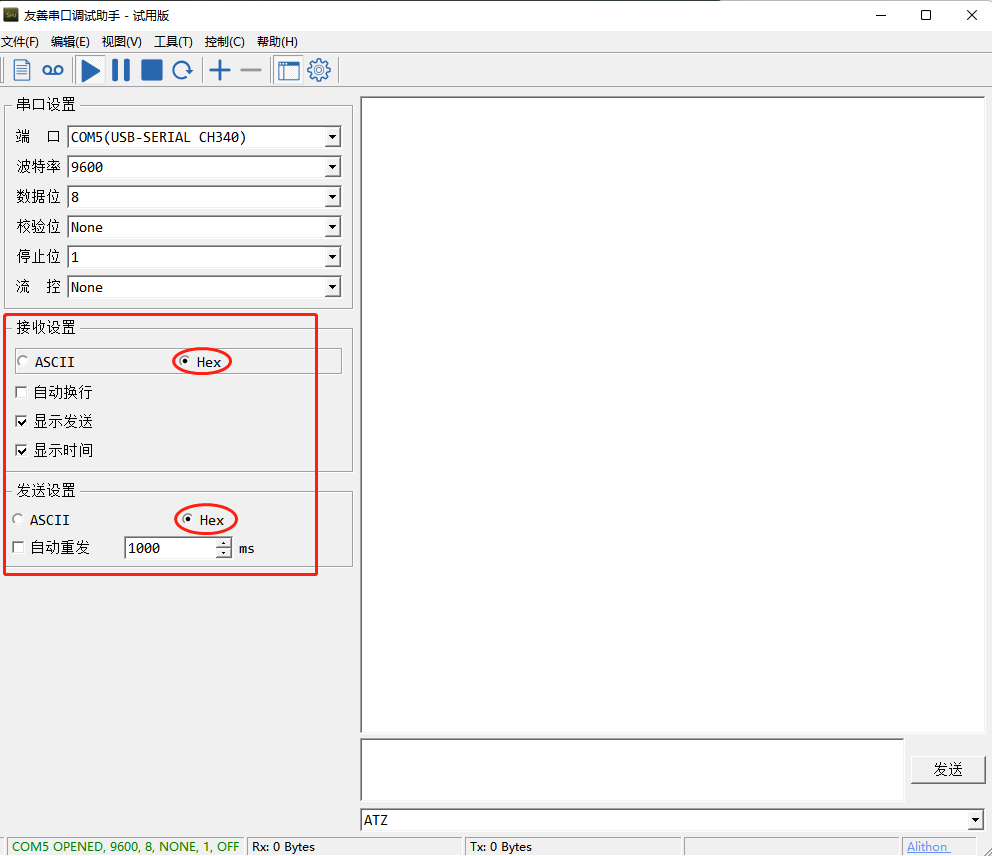Screen dimensions: 992x856
Task: Select ASCII radio in receive settings
Action: pos(23,361)
